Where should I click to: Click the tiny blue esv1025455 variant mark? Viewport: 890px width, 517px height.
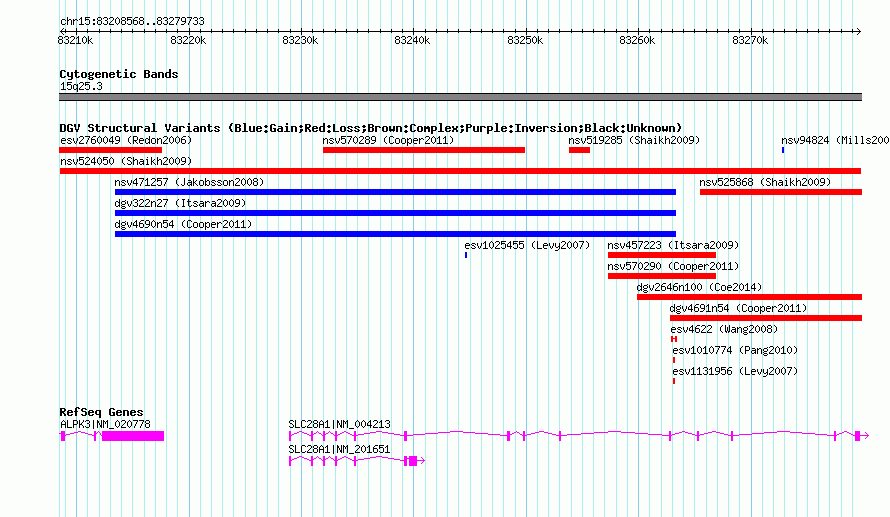pos(466,255)
